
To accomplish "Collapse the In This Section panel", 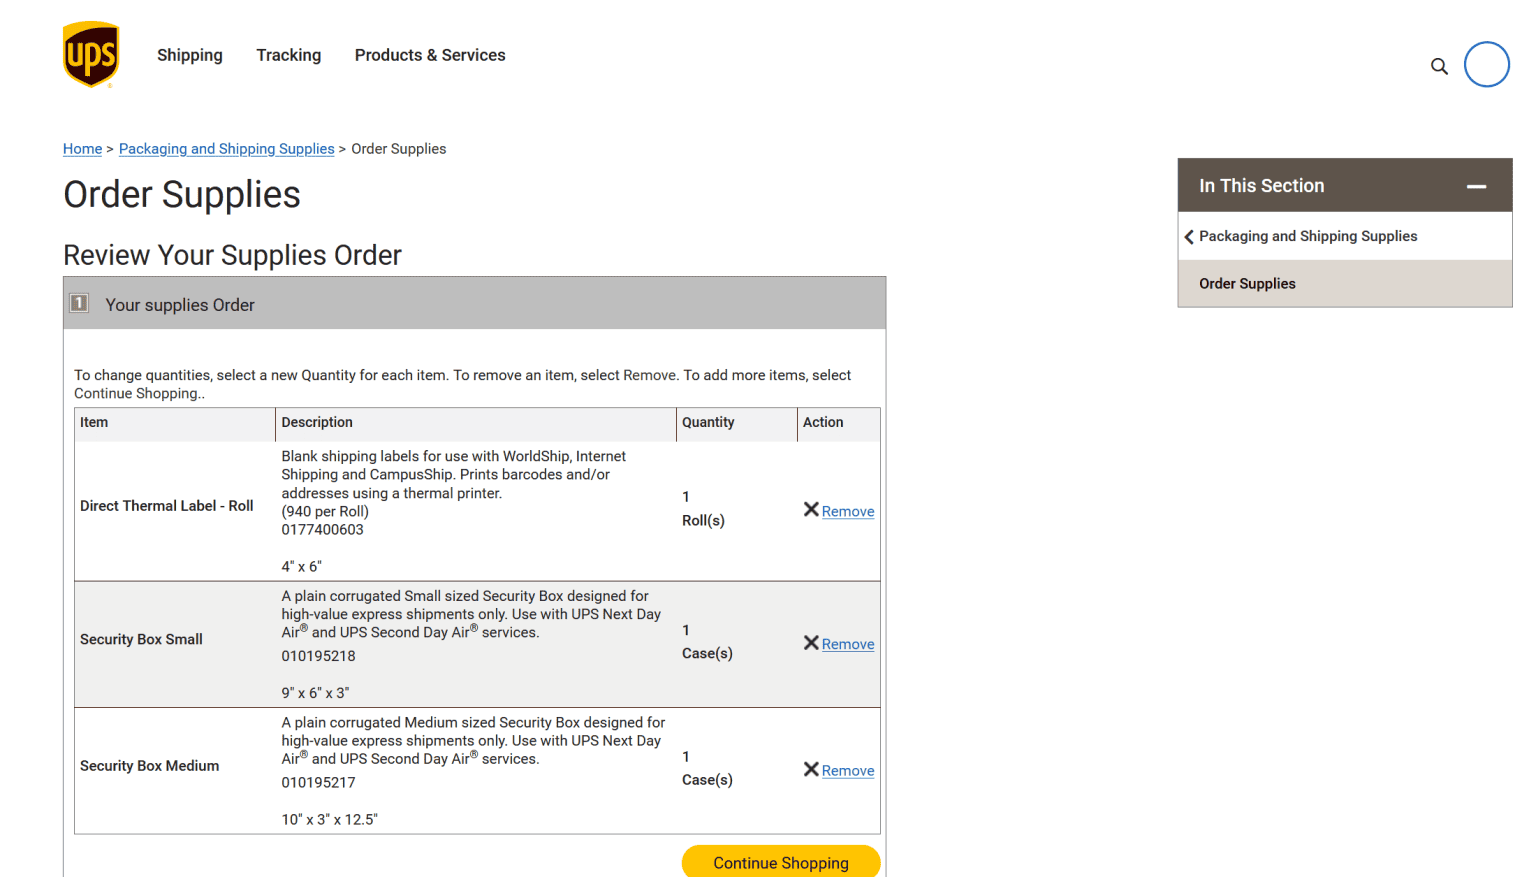I will 1476,187.
